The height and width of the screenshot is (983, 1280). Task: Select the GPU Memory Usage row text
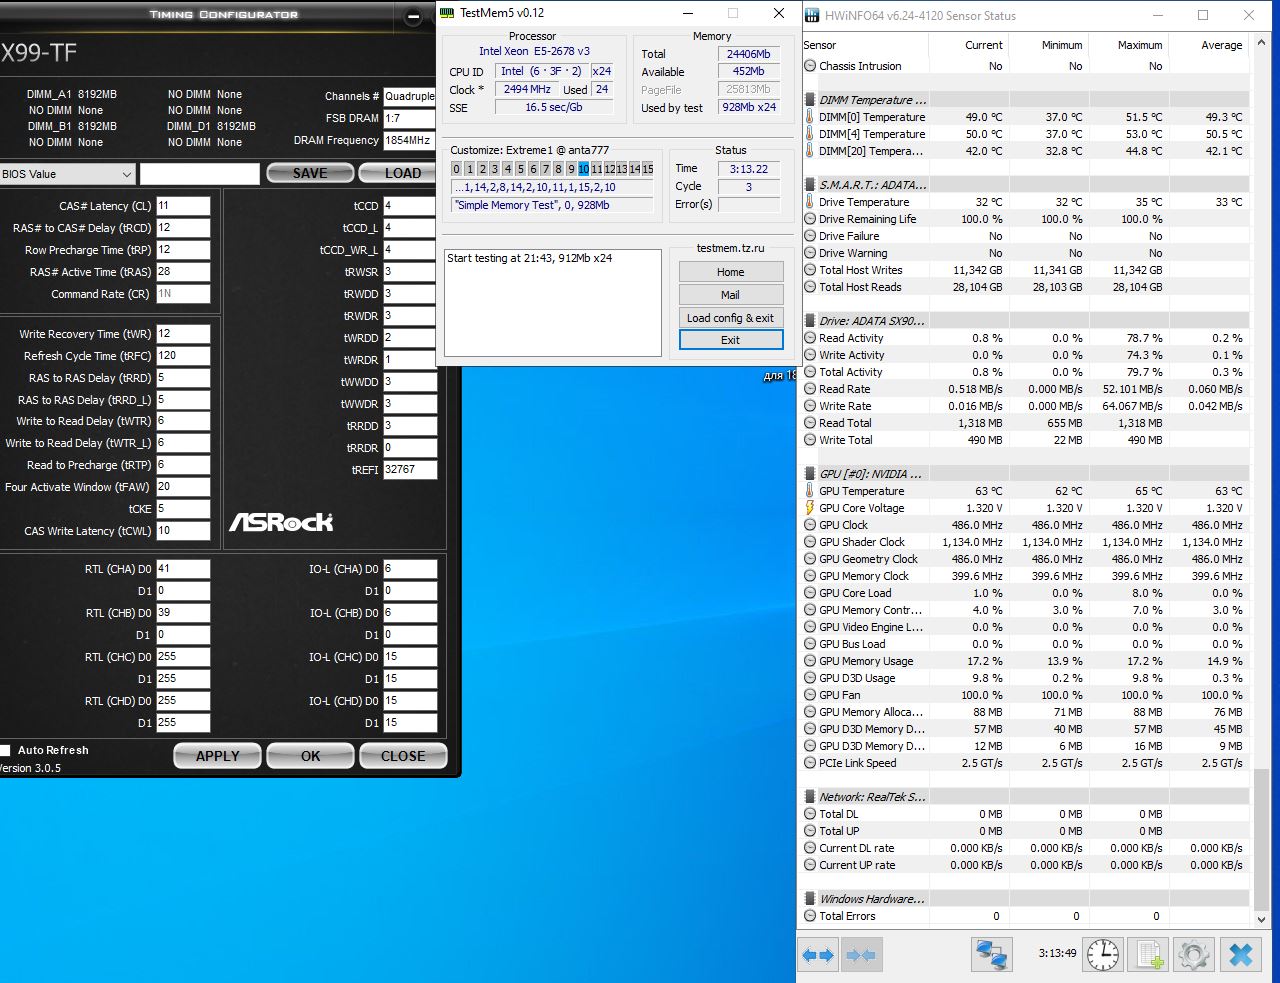point(866,661)
